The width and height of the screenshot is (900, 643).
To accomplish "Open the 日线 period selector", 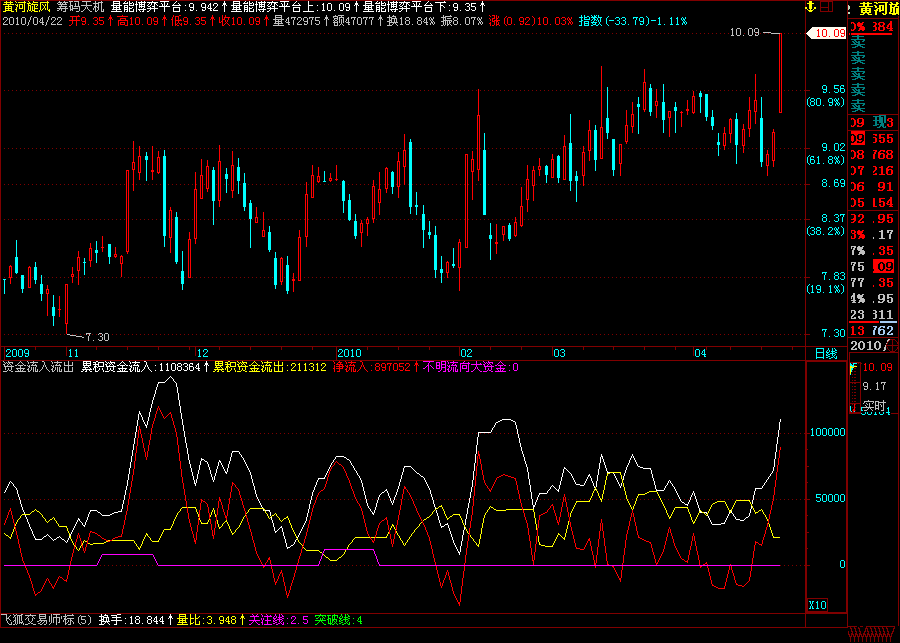I will coord(826,353).
